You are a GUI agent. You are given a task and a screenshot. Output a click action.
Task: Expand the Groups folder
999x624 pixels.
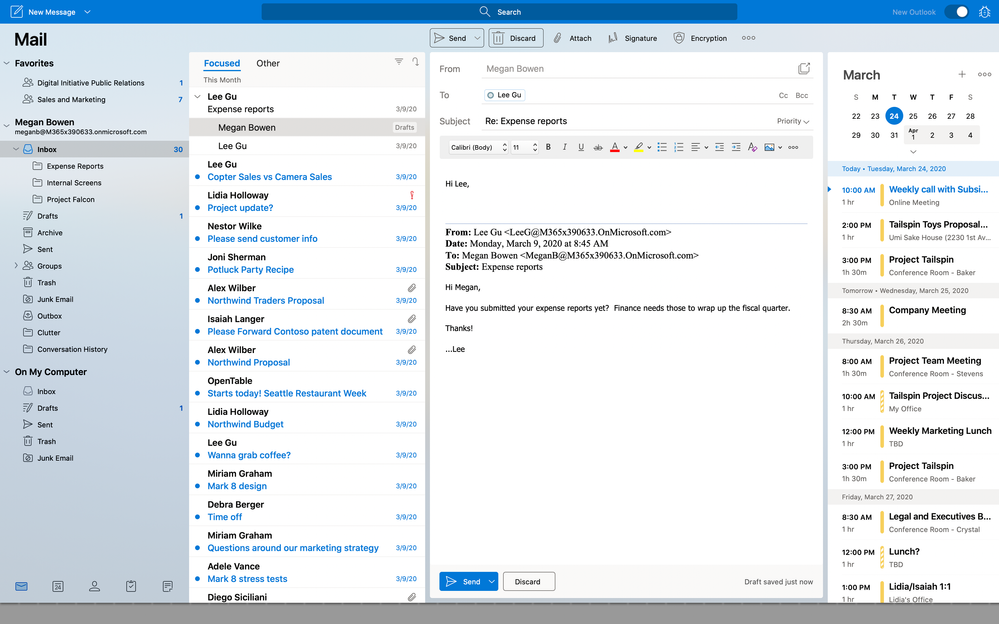pos(16,266)
